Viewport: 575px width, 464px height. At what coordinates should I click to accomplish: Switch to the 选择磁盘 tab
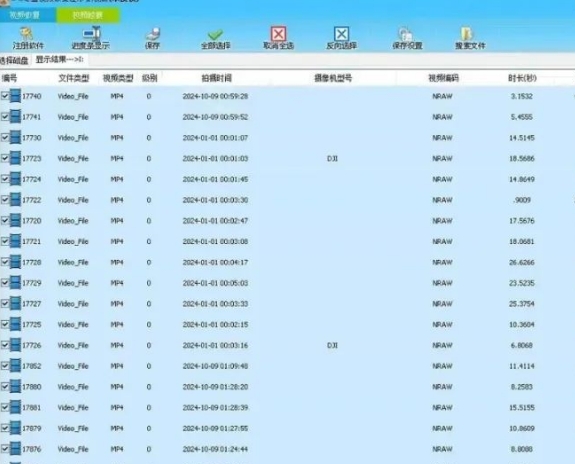14,60
